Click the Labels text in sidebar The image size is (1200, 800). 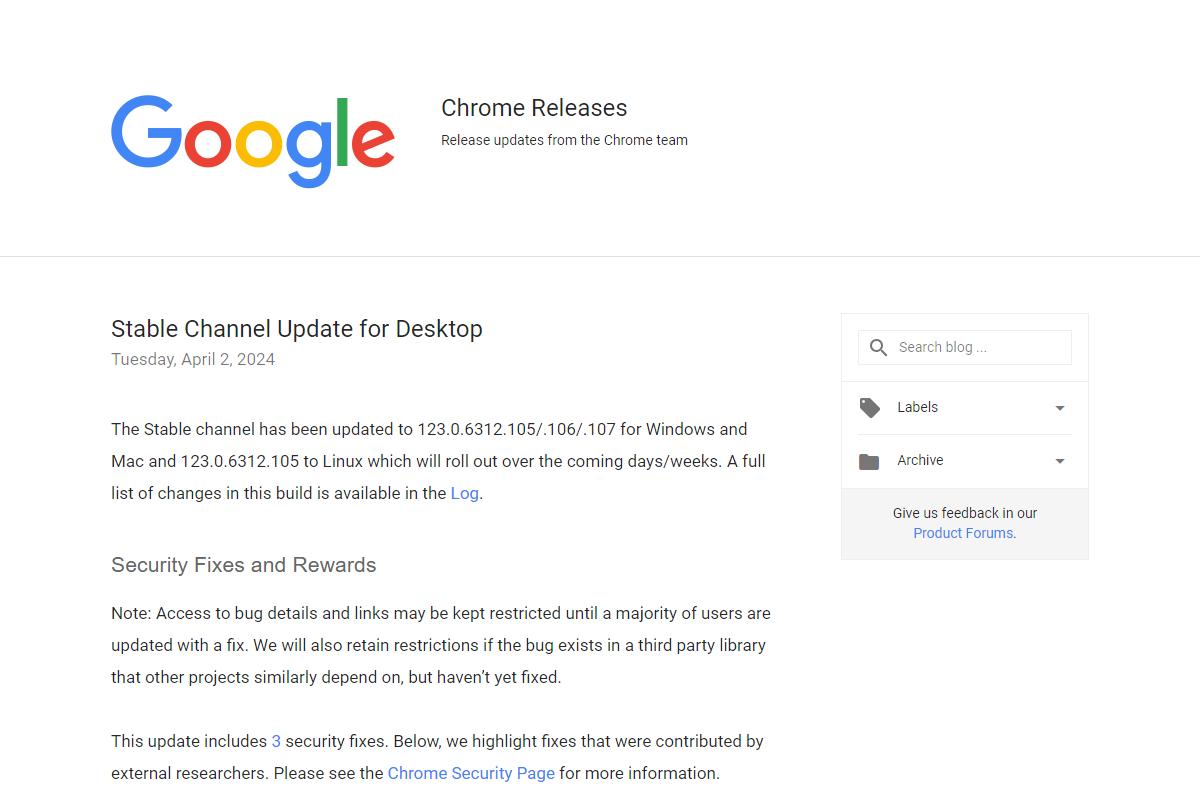[917, 407]
